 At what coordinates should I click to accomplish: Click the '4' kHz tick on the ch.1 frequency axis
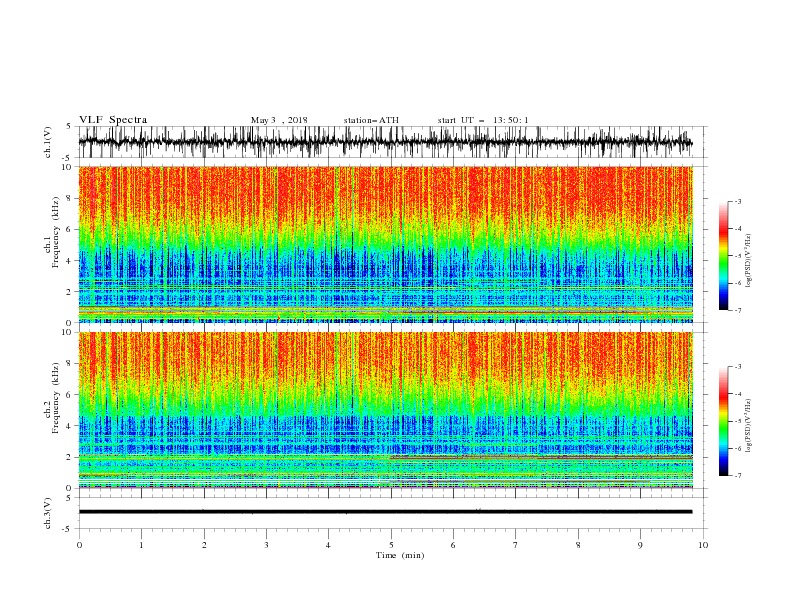pos(69,261)
